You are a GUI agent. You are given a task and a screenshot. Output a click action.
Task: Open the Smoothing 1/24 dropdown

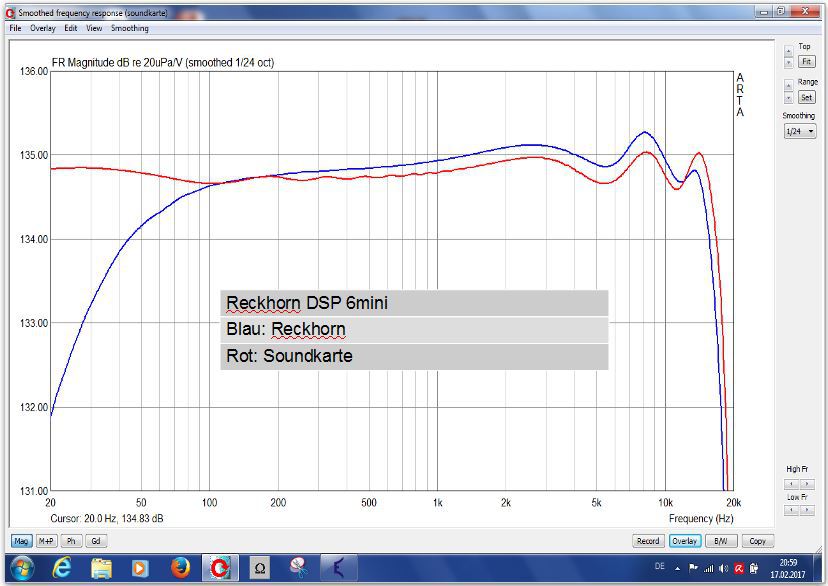(x=799, y=131)
